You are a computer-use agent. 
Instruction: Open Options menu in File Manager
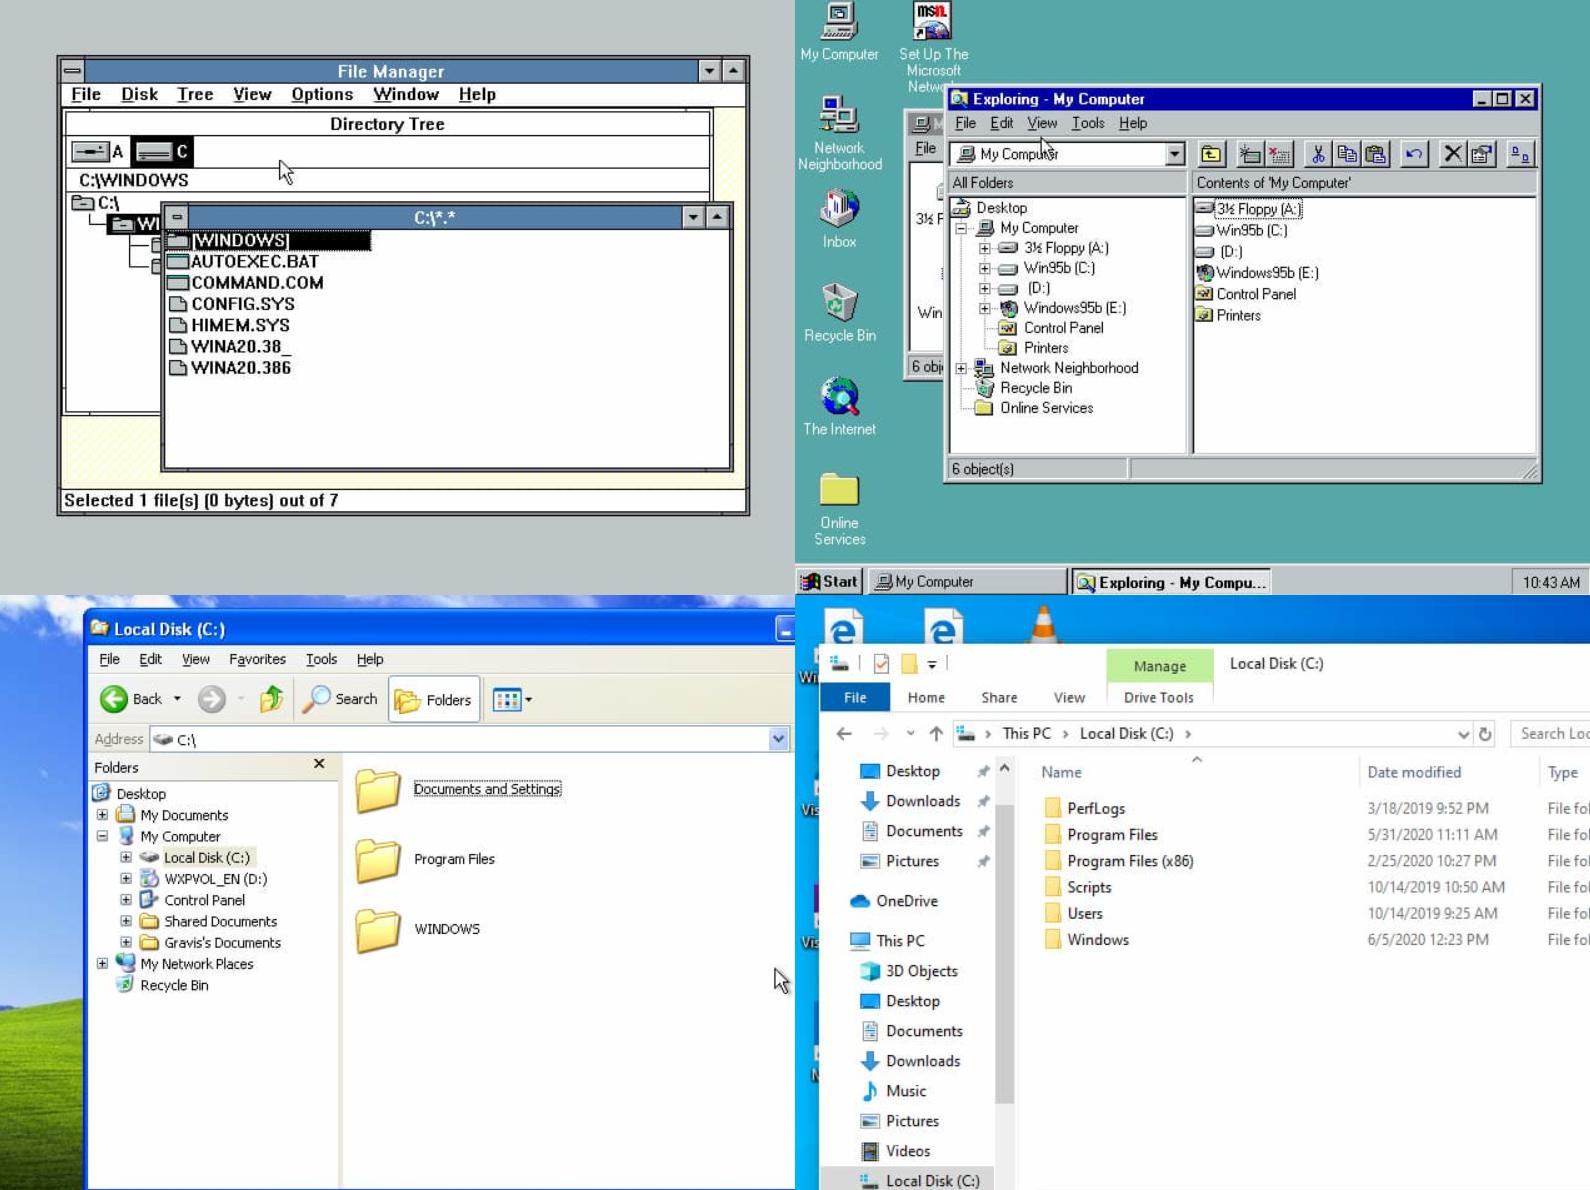point(322,94)
